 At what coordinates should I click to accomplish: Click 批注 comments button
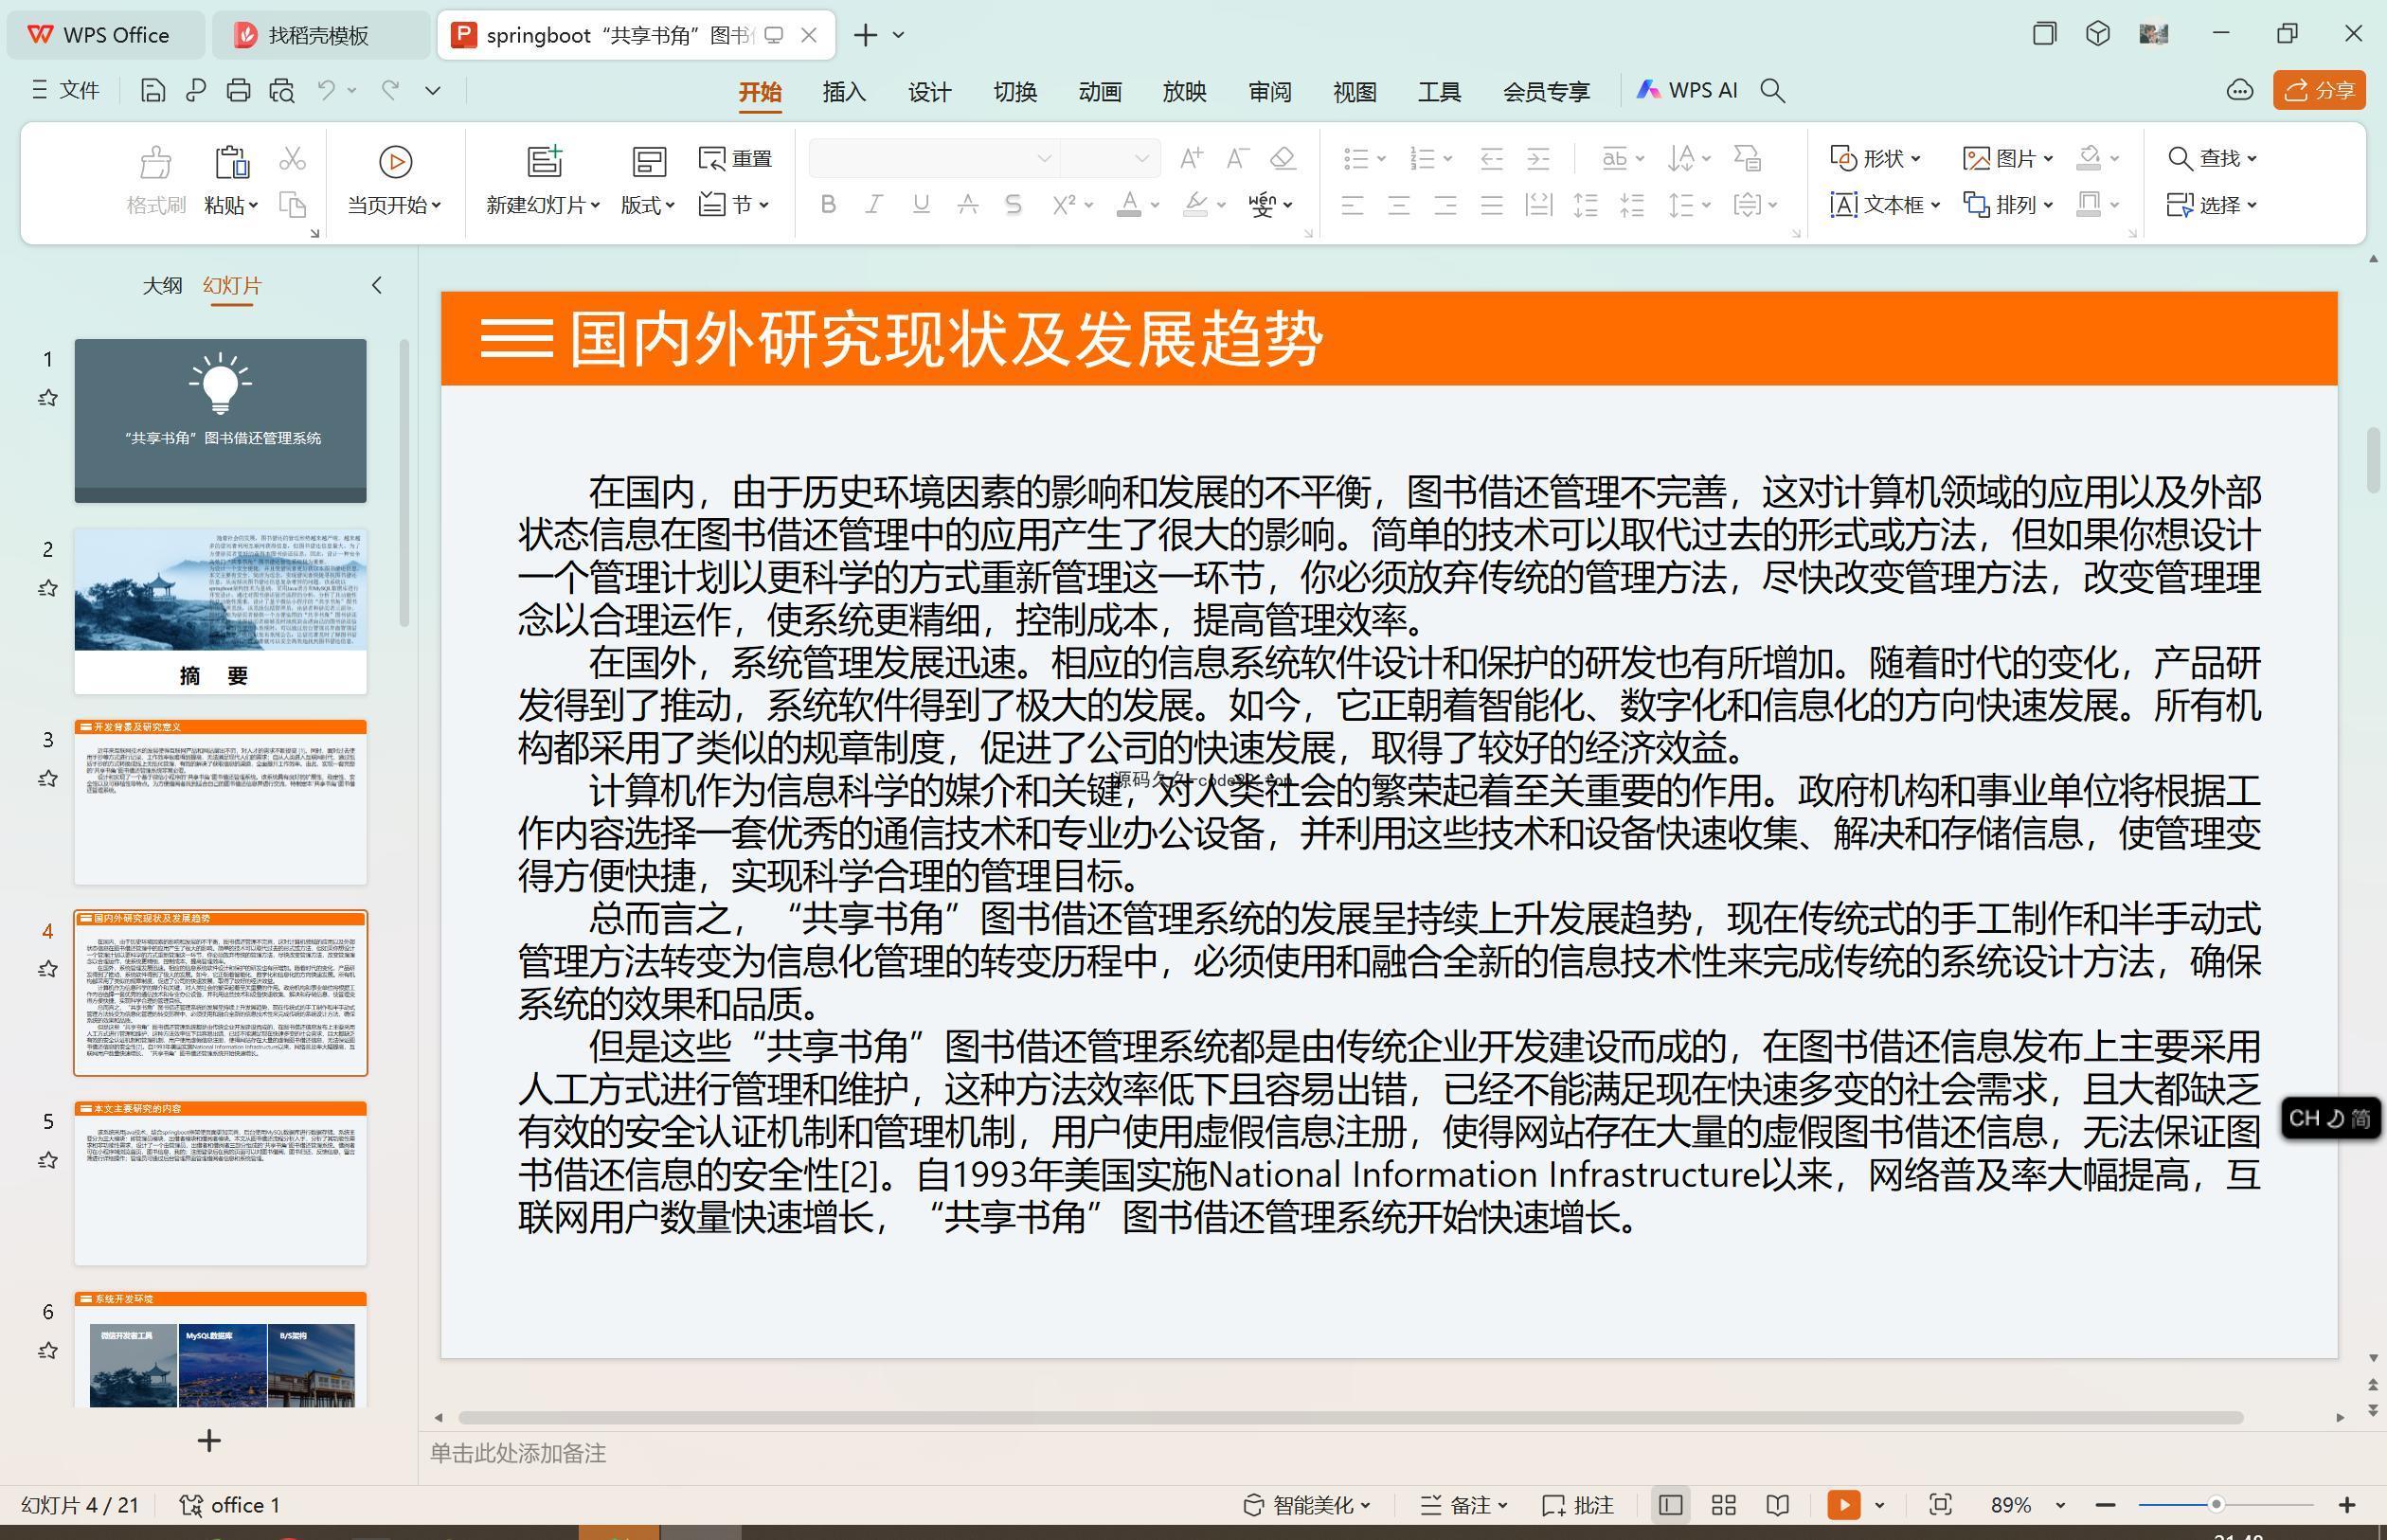click(x=1579, y=1505)
